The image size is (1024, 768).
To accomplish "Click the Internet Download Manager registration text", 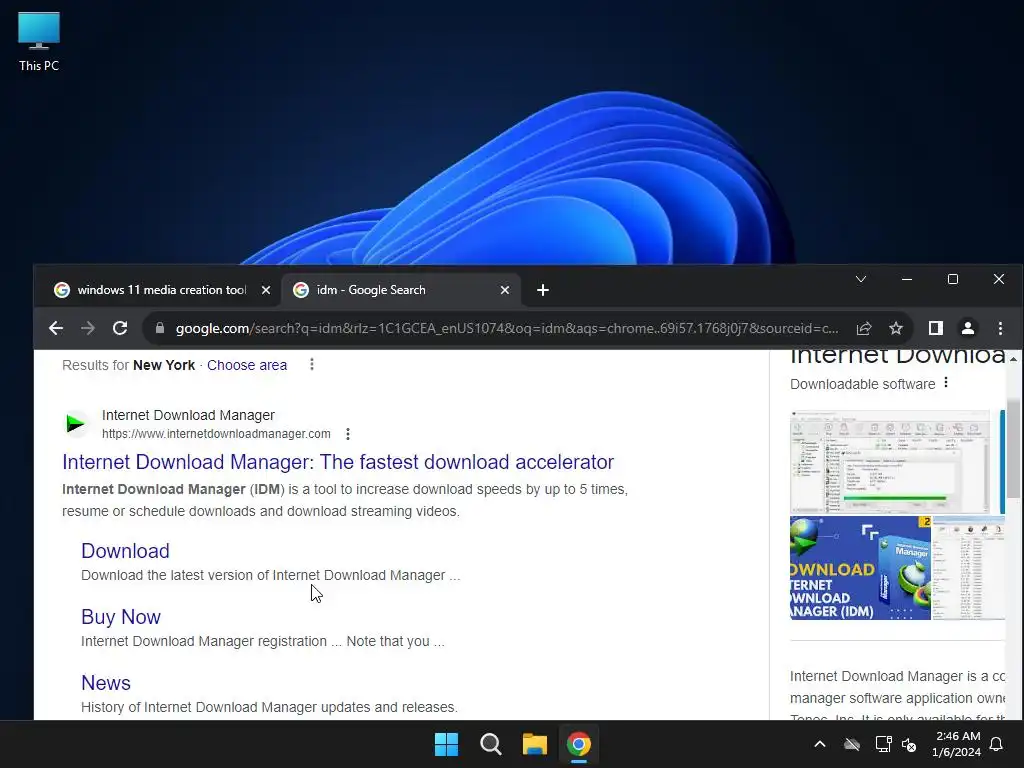I will pyautogui.click(x=263, y=641).
